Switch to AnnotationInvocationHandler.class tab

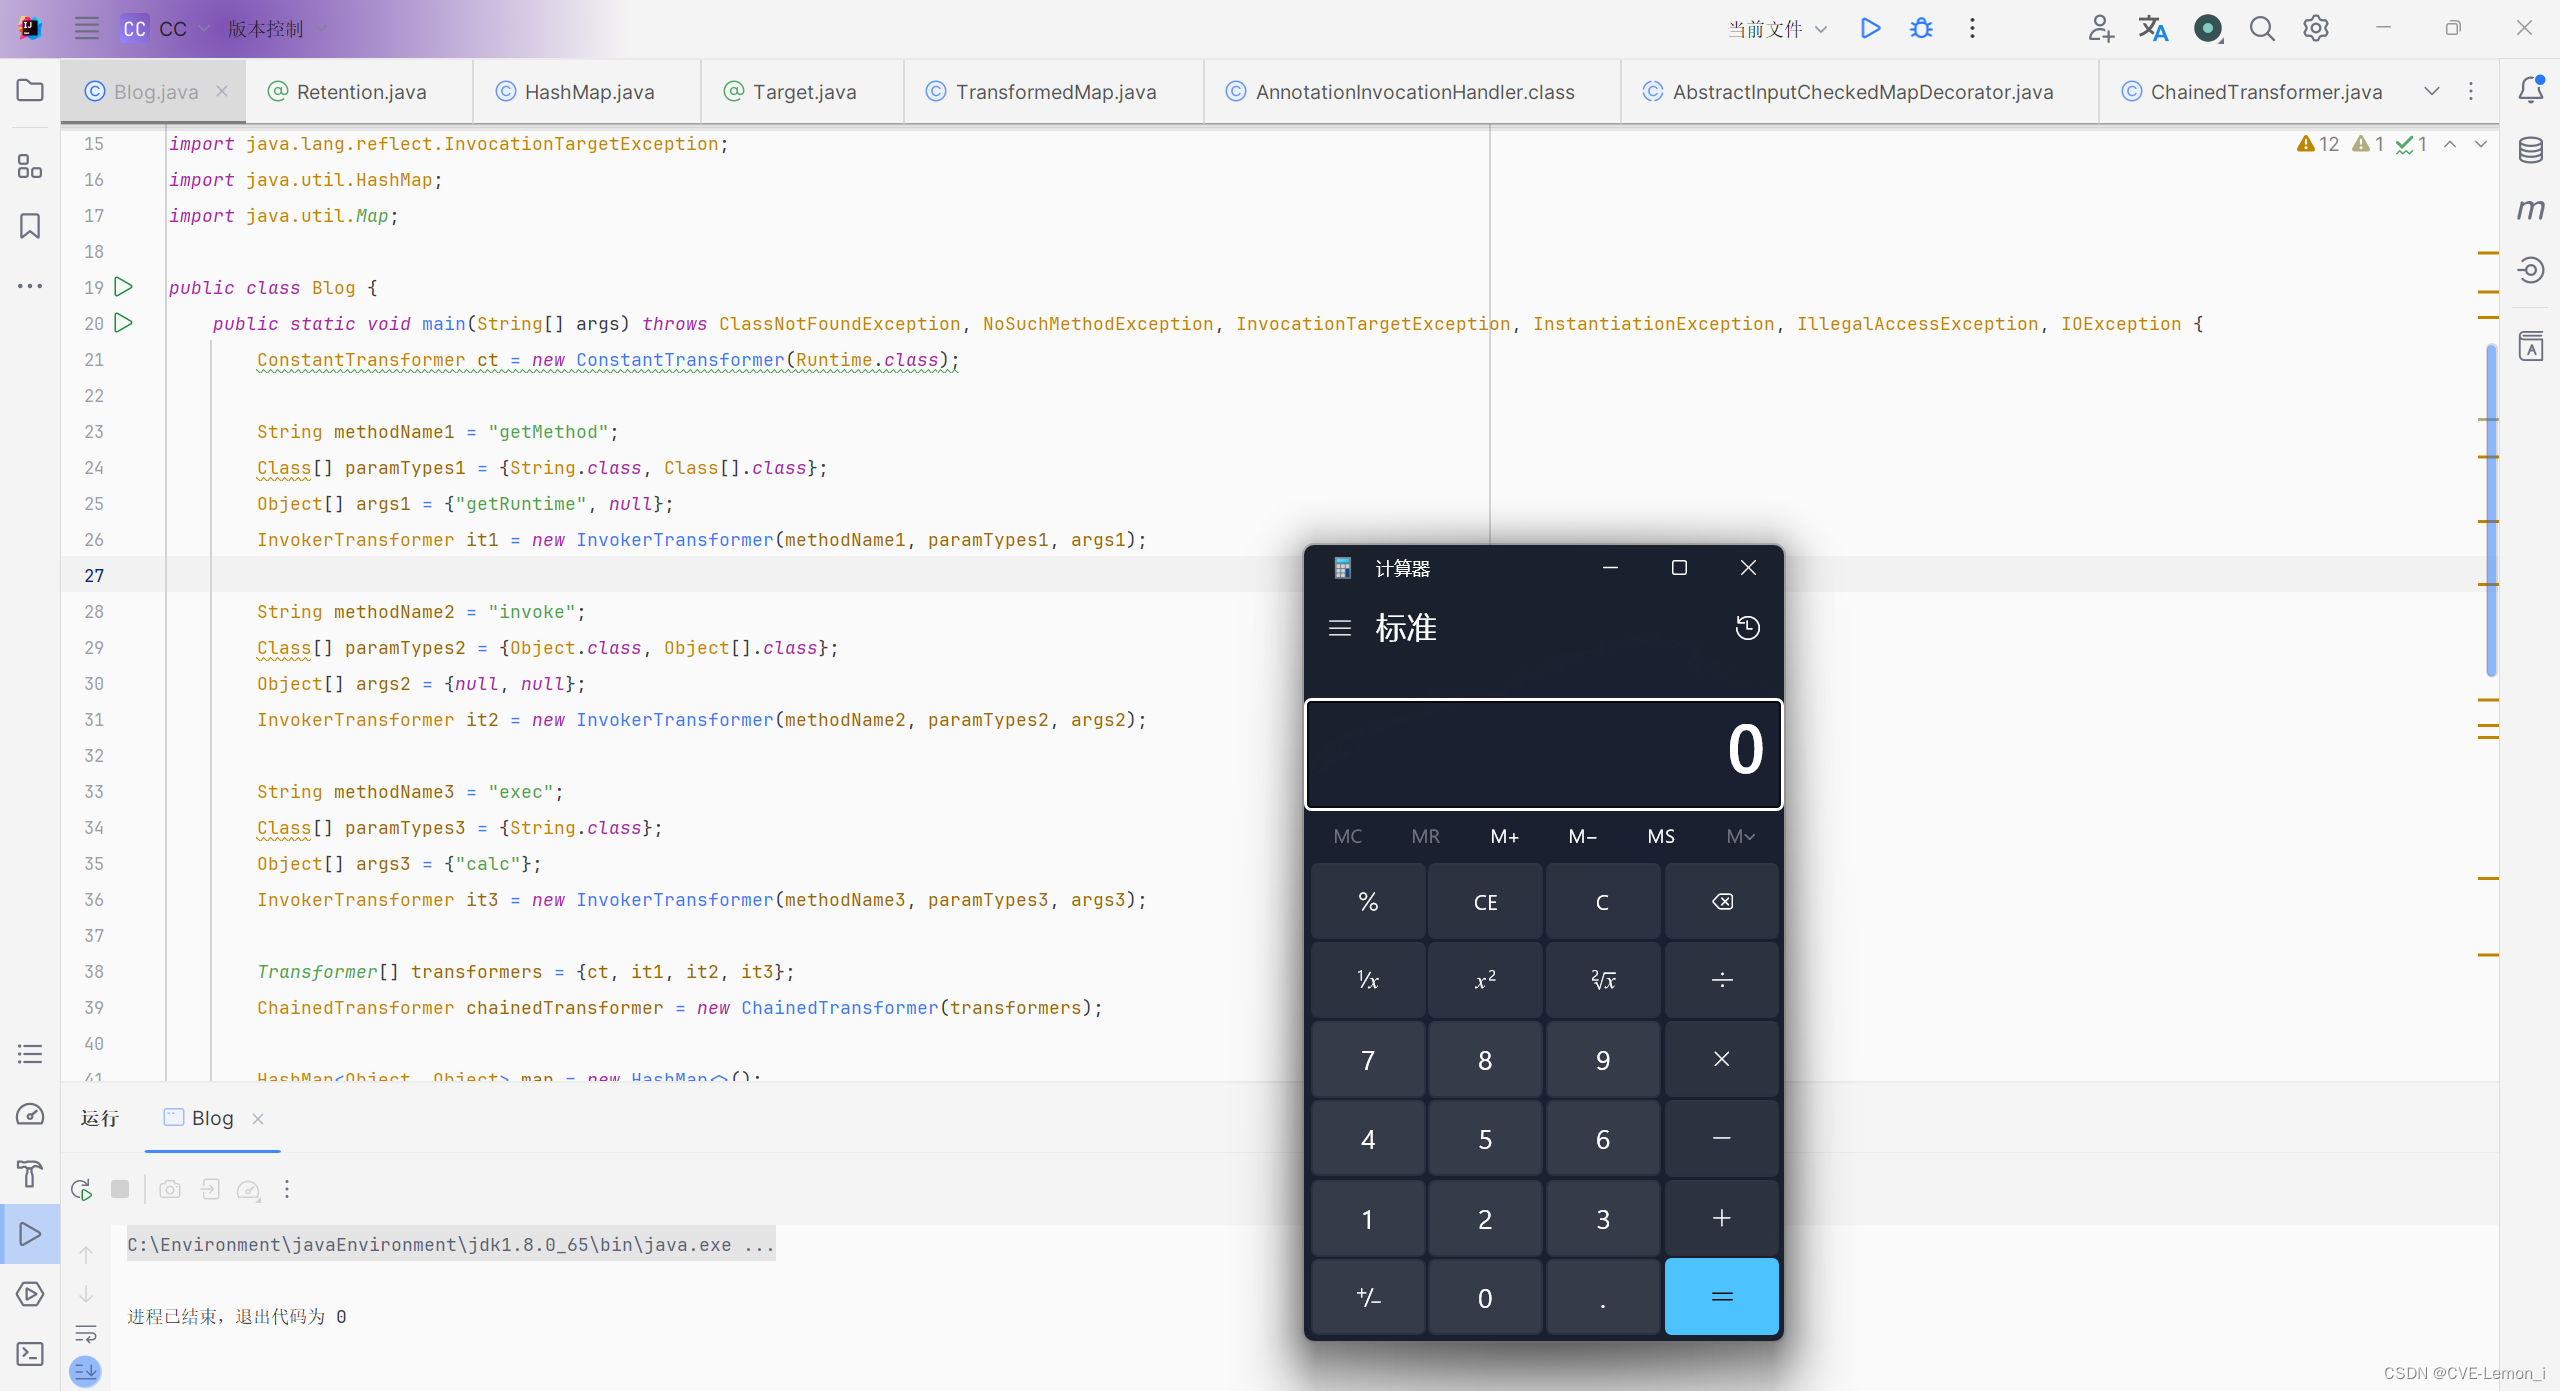tap(1412, 92)
